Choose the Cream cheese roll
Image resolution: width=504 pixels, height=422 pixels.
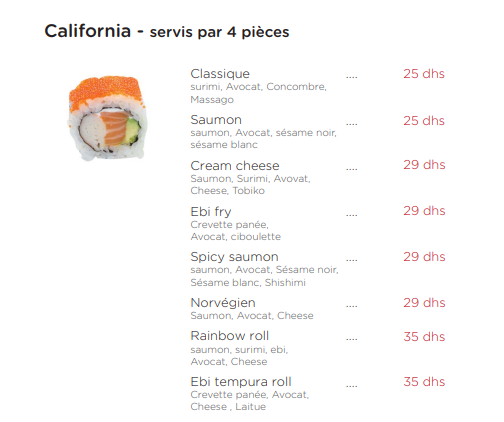[x=235, y=166]
